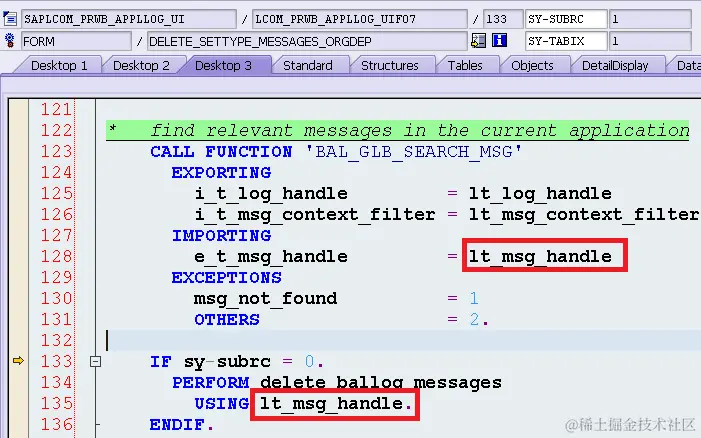The width and height of the screenshot is (701, 438).
Task: Click lt_msg_handle on line 135
Action: pyautogui.click(x=332, y=404)
